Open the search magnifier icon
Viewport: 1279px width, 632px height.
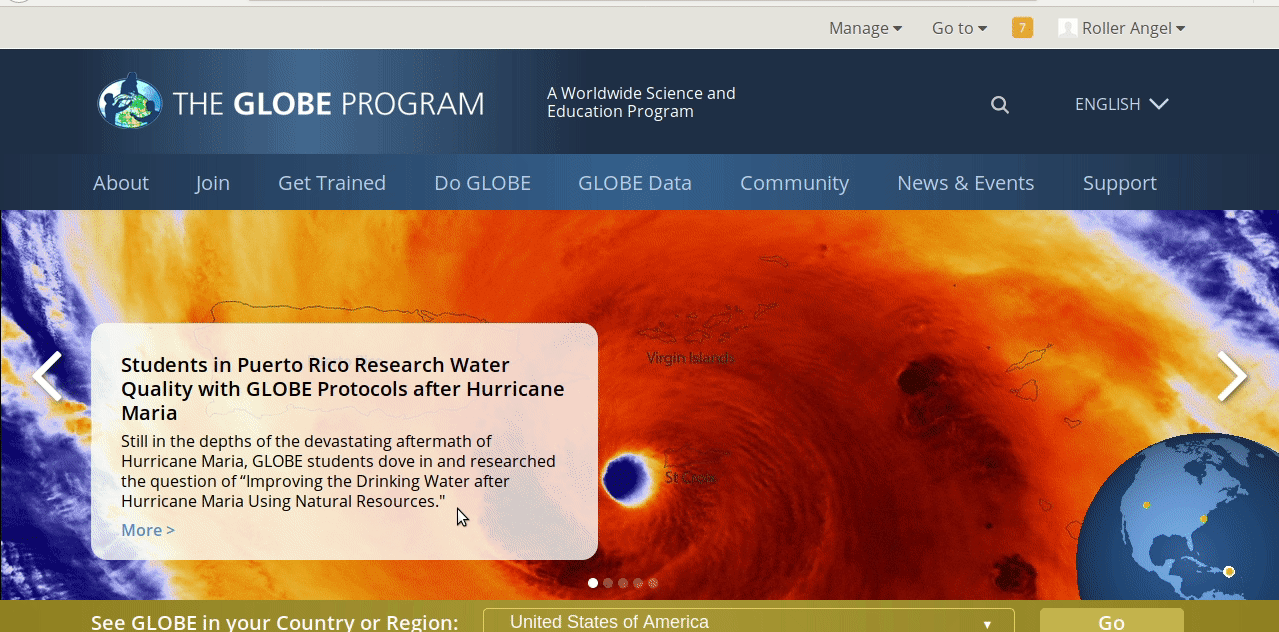(999, 104)
